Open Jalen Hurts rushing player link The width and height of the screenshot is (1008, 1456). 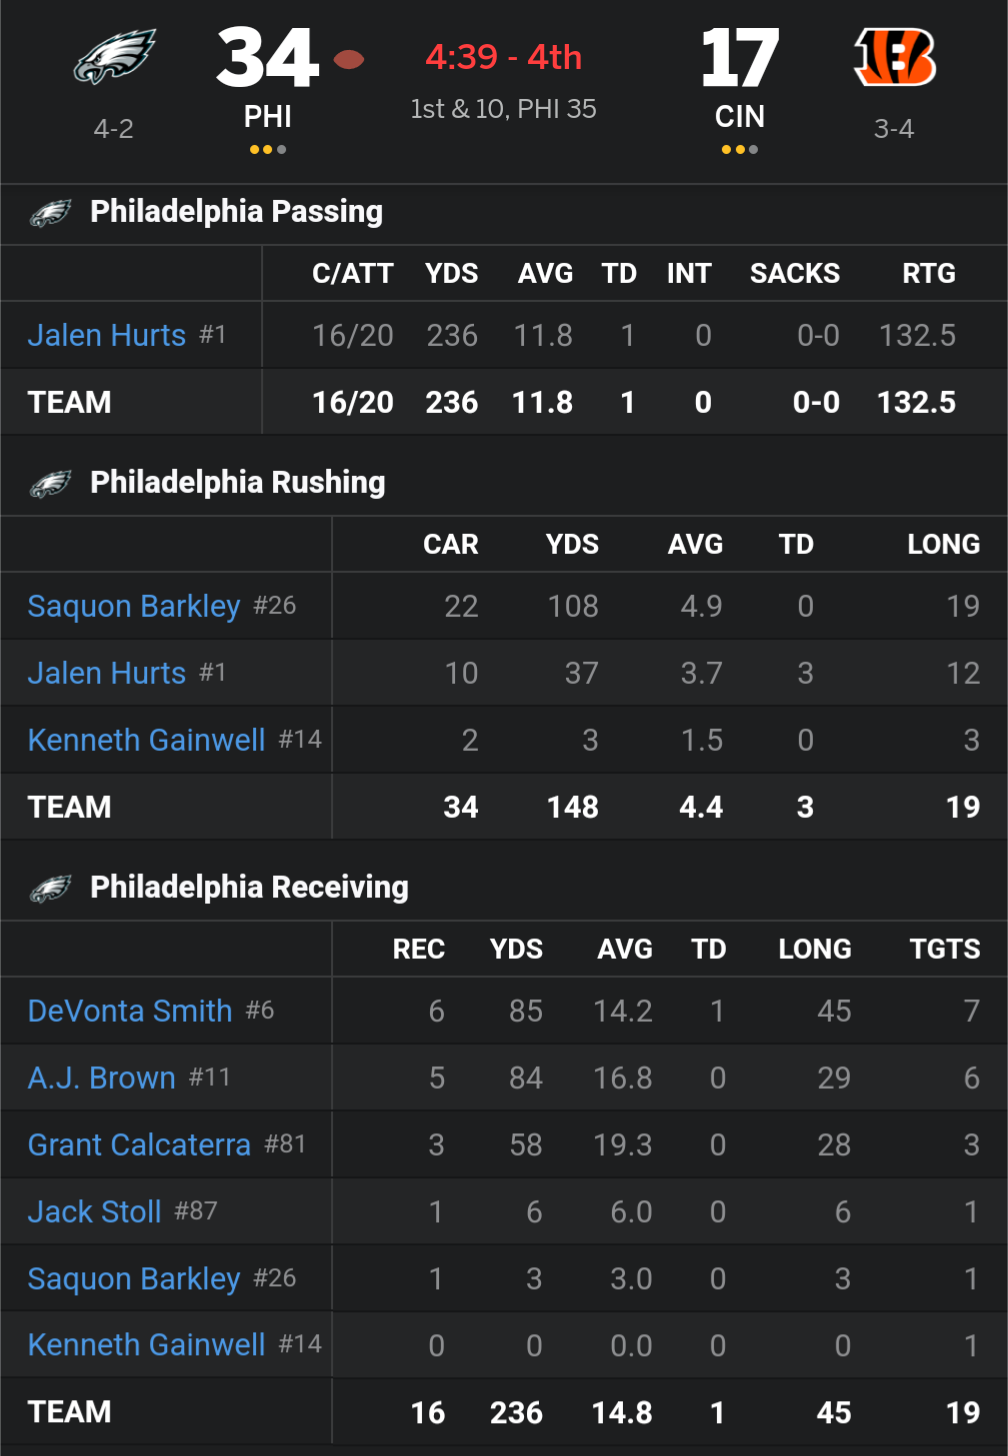coord(107,673)
